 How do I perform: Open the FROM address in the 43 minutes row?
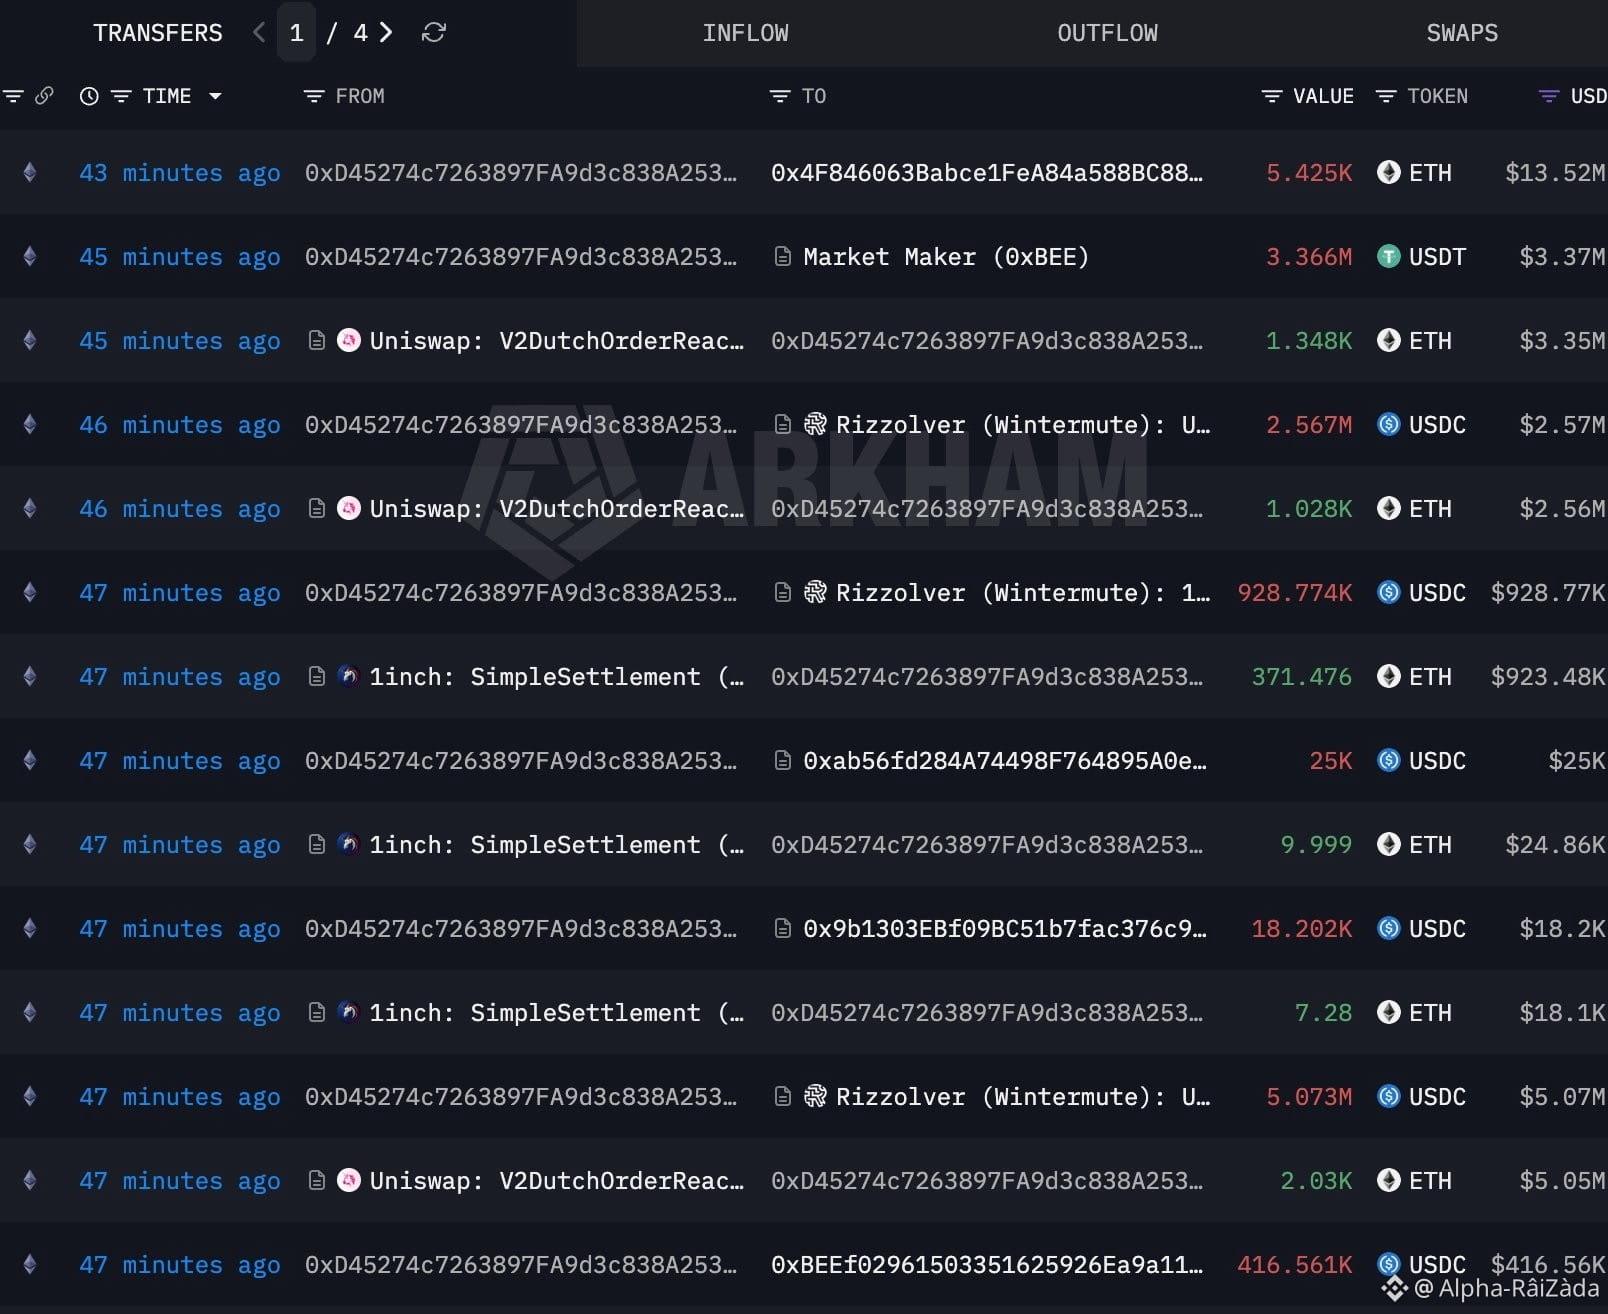click(x=521, y=172)
